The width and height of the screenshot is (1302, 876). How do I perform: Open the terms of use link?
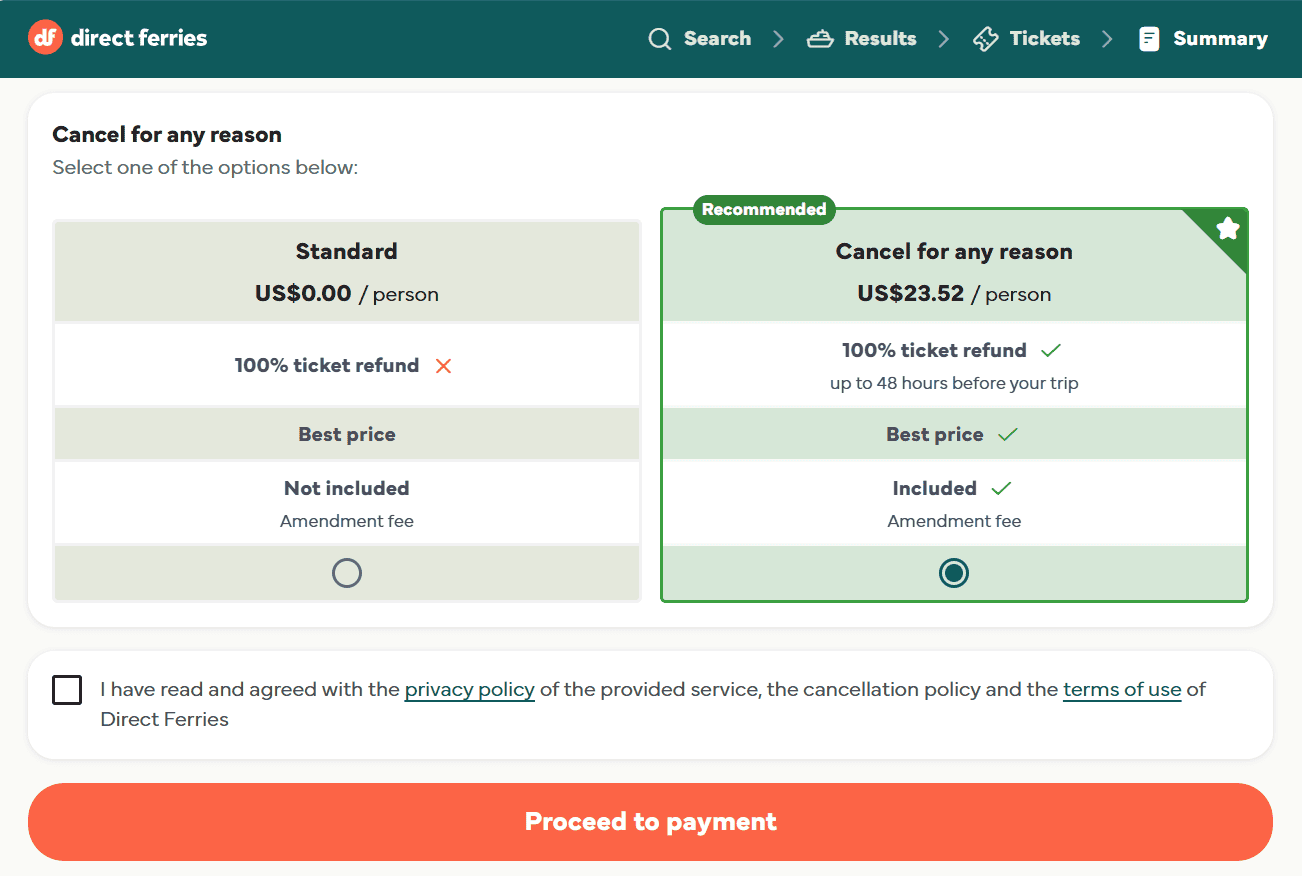tap(1122, 690)
